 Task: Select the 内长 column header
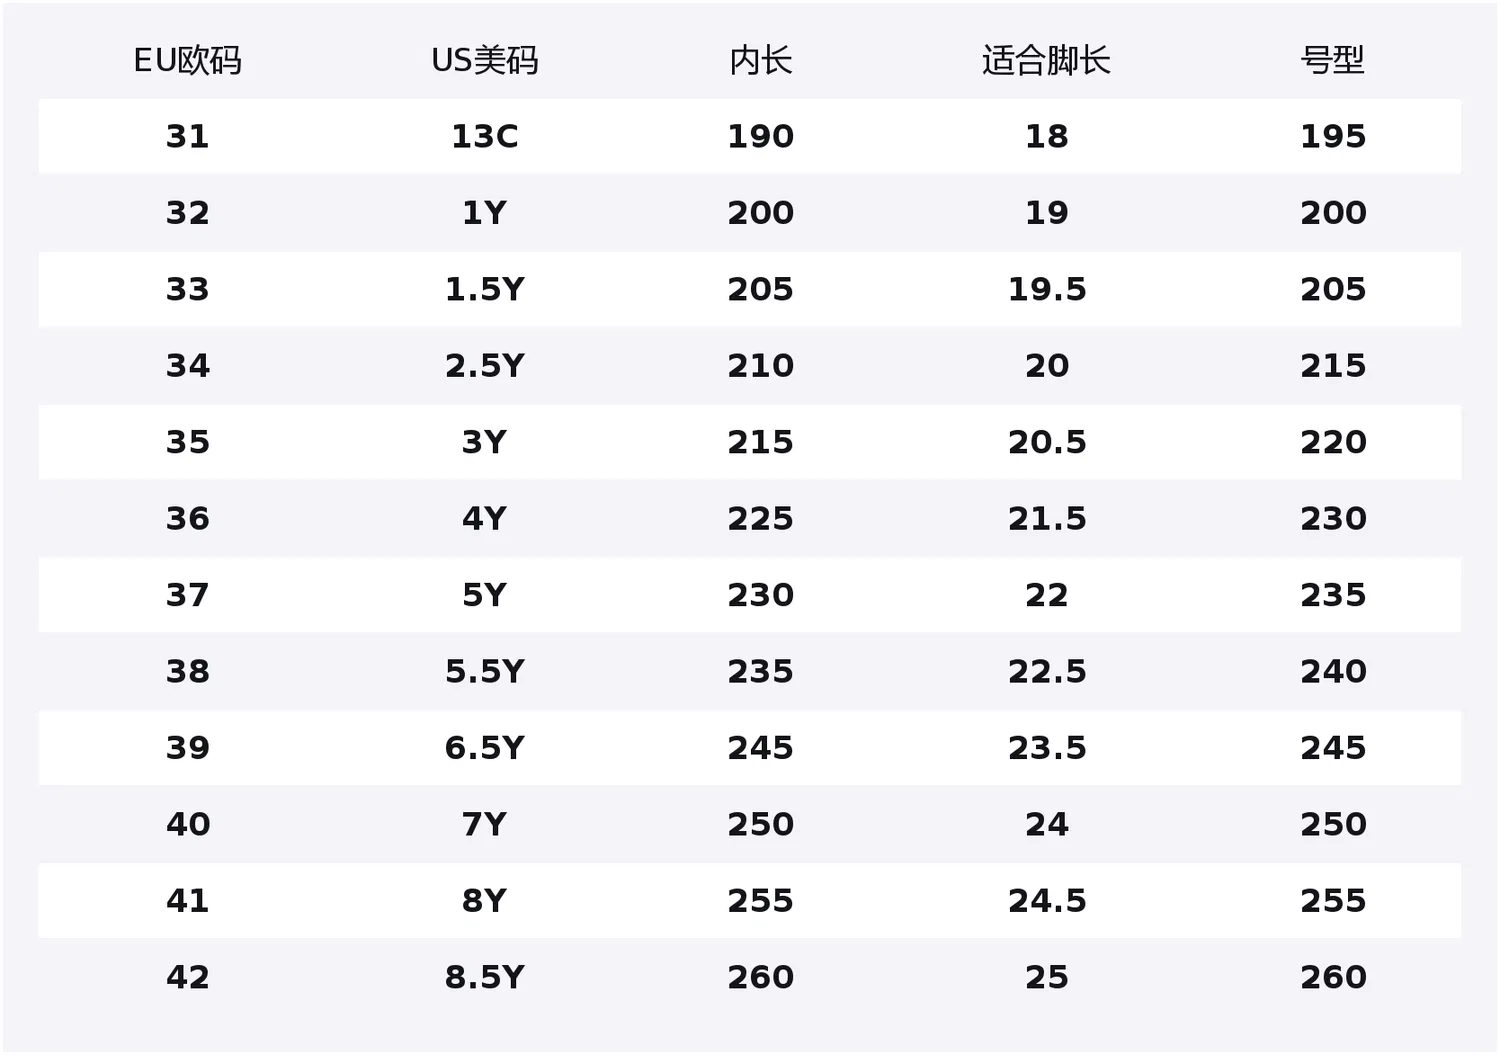761,61
